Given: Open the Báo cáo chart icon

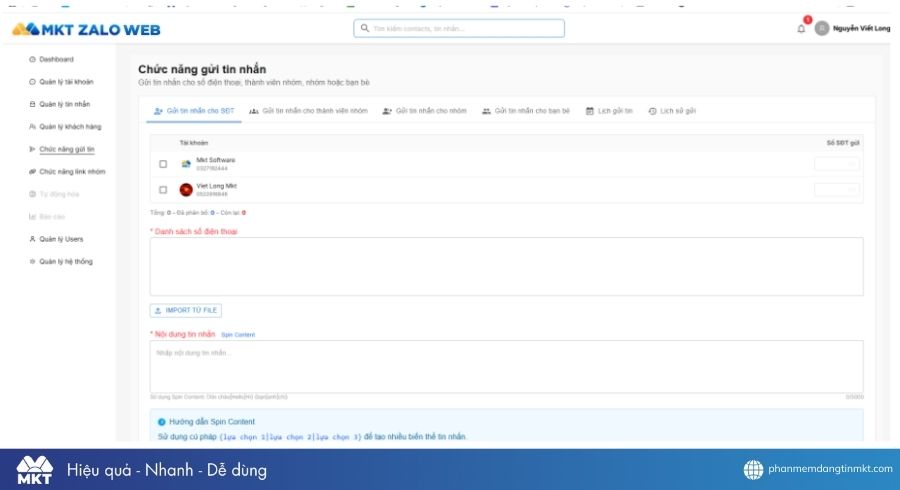Looking at the screenshot, I should click(32, 216).
